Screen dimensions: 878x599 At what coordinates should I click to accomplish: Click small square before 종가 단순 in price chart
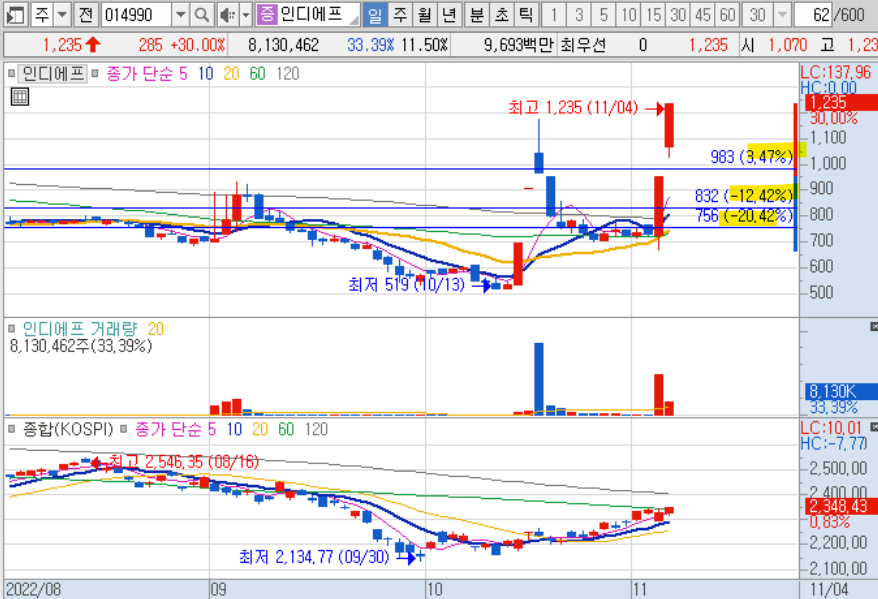(95, 73)
